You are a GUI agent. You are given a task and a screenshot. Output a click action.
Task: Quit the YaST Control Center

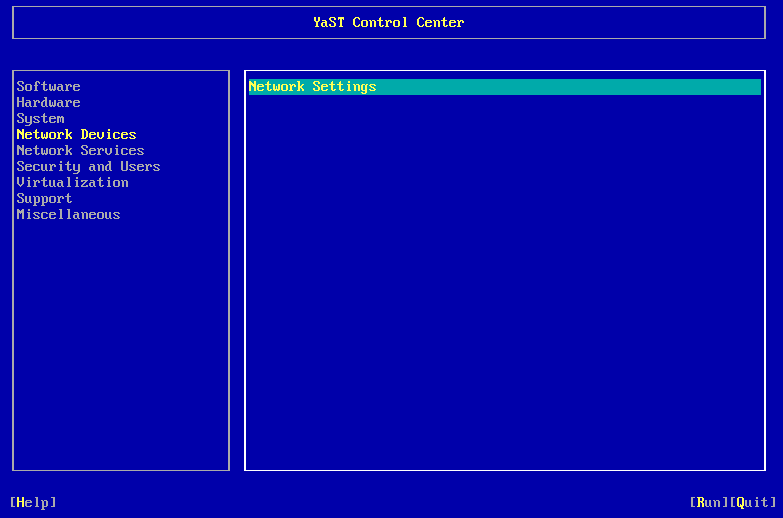tap(753, 502)
